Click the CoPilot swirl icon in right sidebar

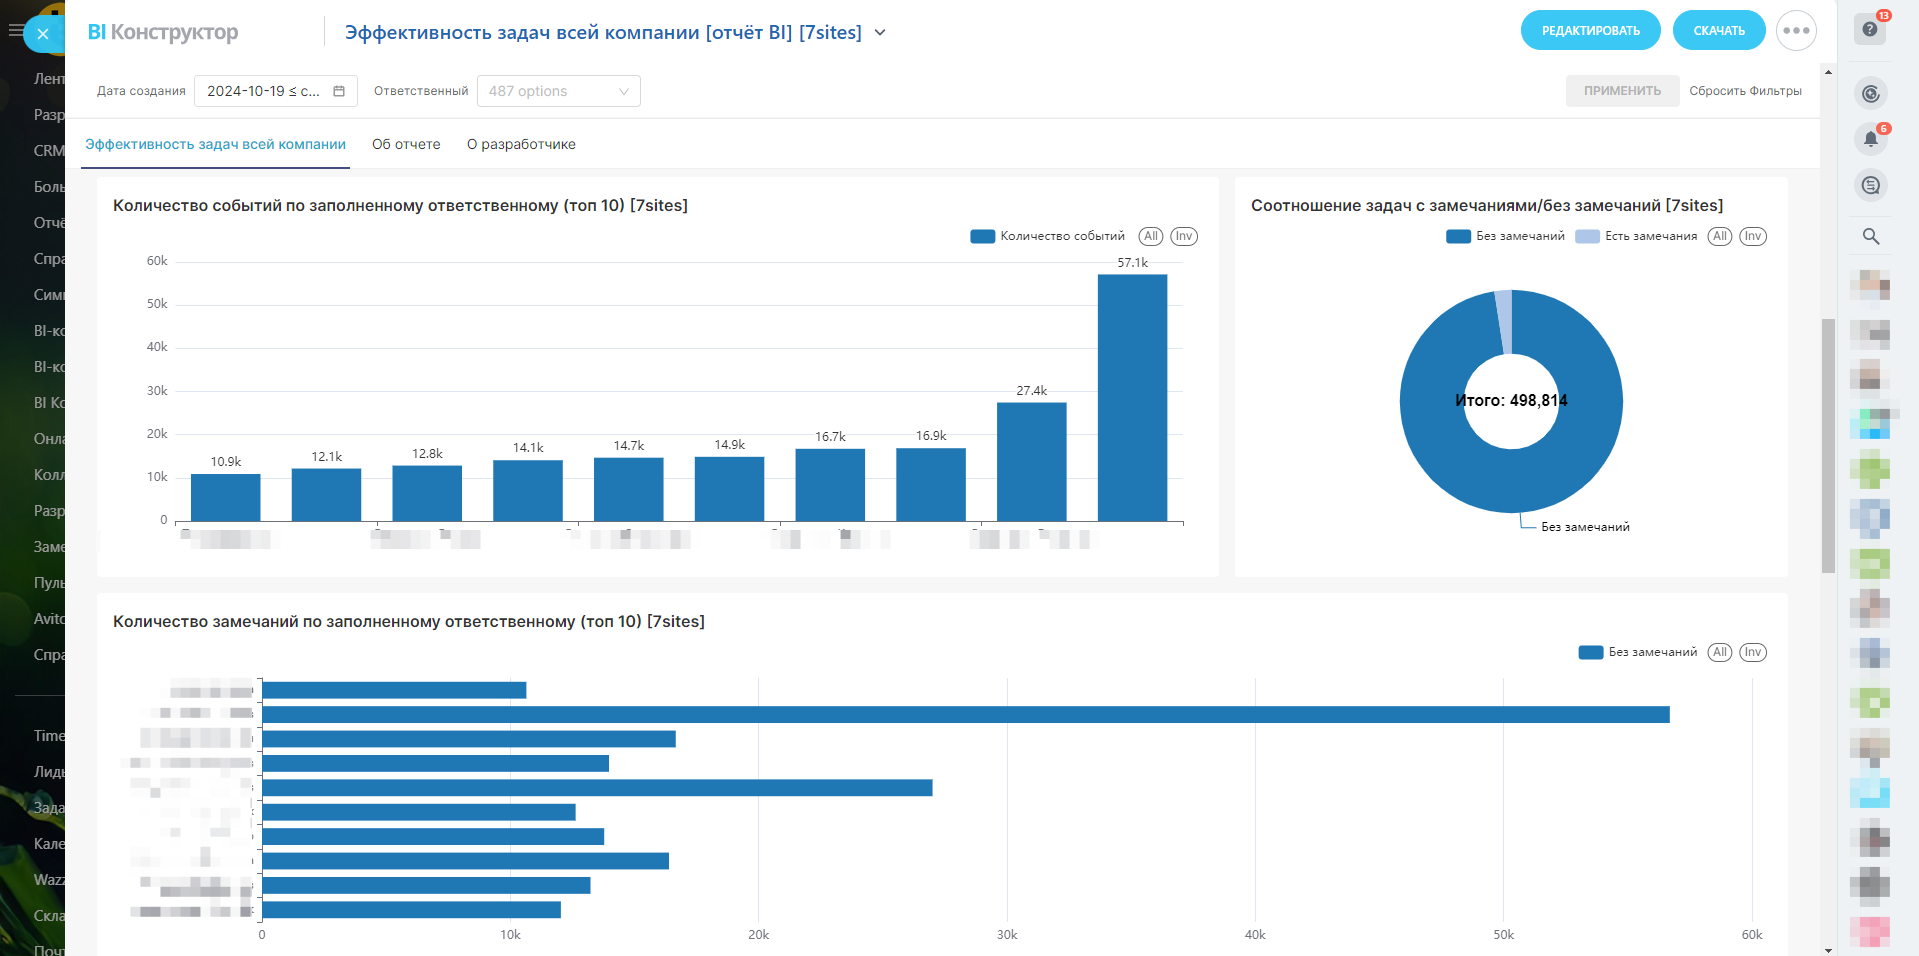tap(1870, 94)
